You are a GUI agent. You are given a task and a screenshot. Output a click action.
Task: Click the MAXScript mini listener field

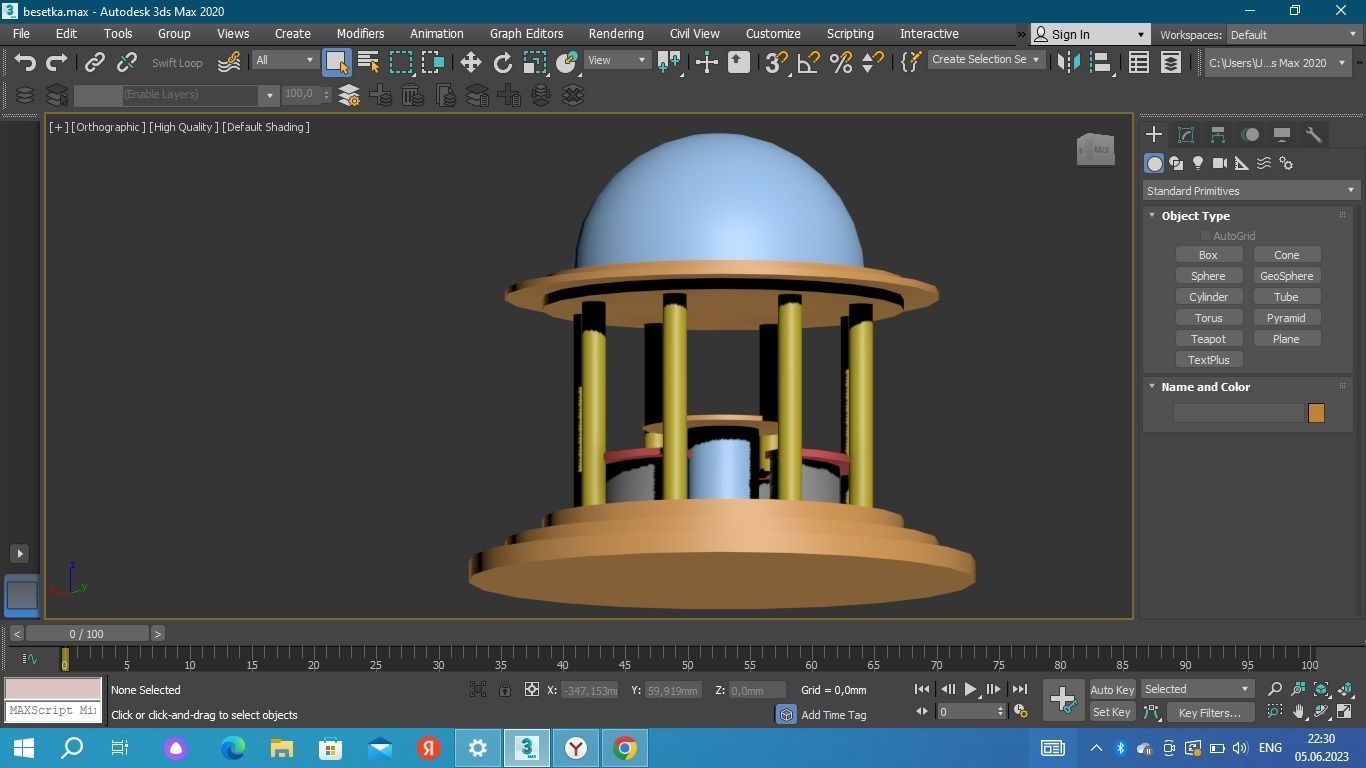(53, 711)
